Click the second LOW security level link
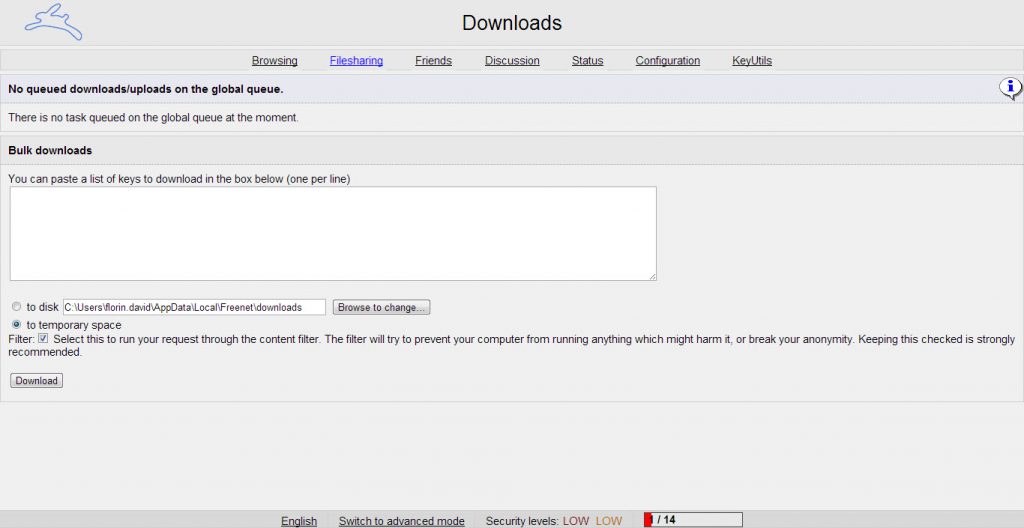The height and width of the screenshot is (528, 1024). tap(609, 521)
